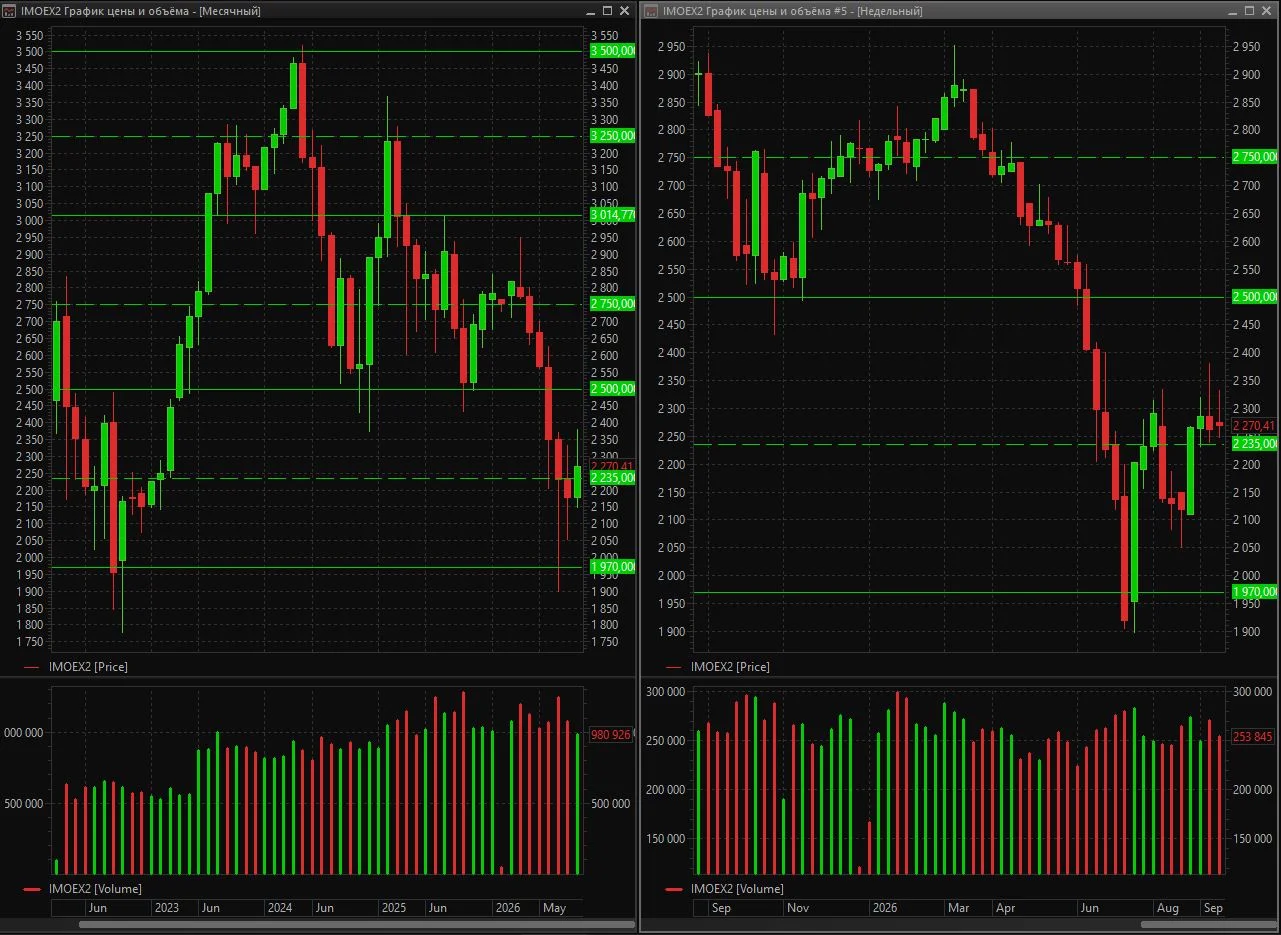
Task: Click the chart icon in the Месячный window title
Action: point(11,10)
